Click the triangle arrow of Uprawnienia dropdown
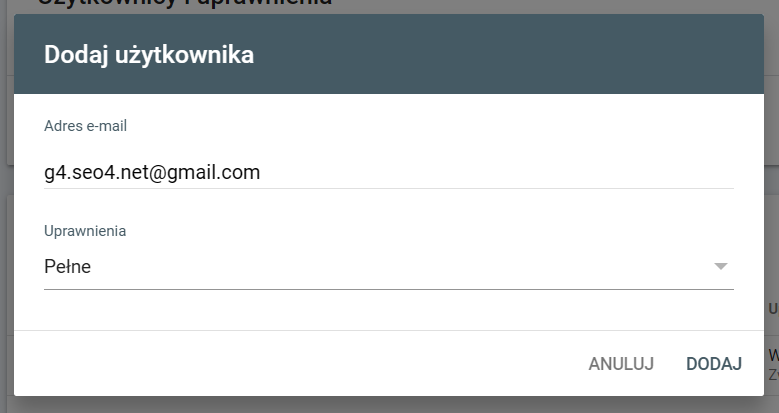 pos(720,266)
